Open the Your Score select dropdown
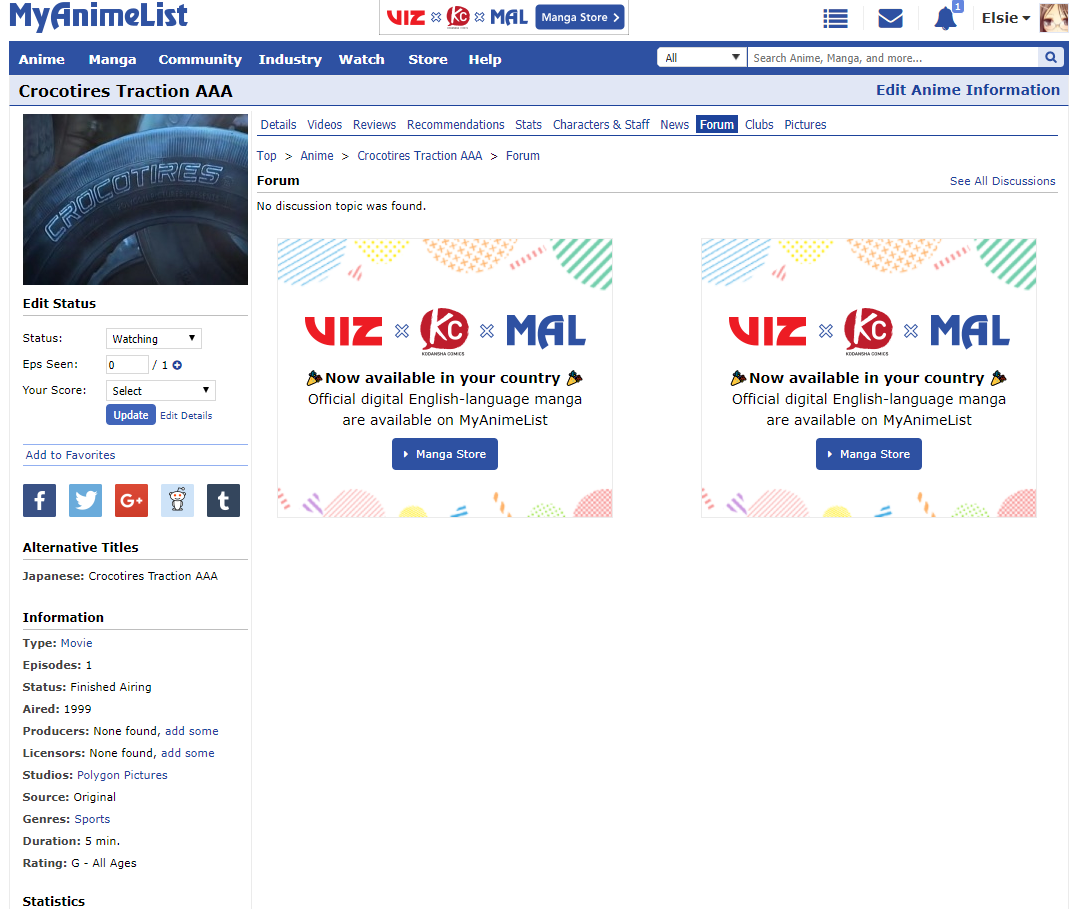1080x909 pixels. 160,390
